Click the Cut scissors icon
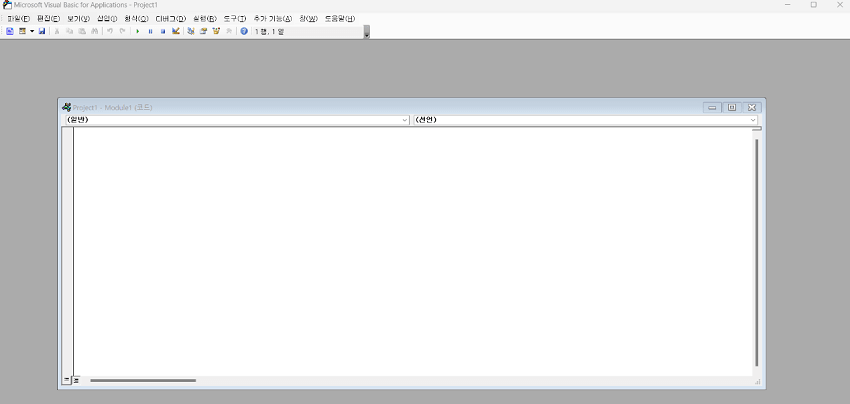Image resolution: width=850 pixels, height=404 pixels. 57,31
